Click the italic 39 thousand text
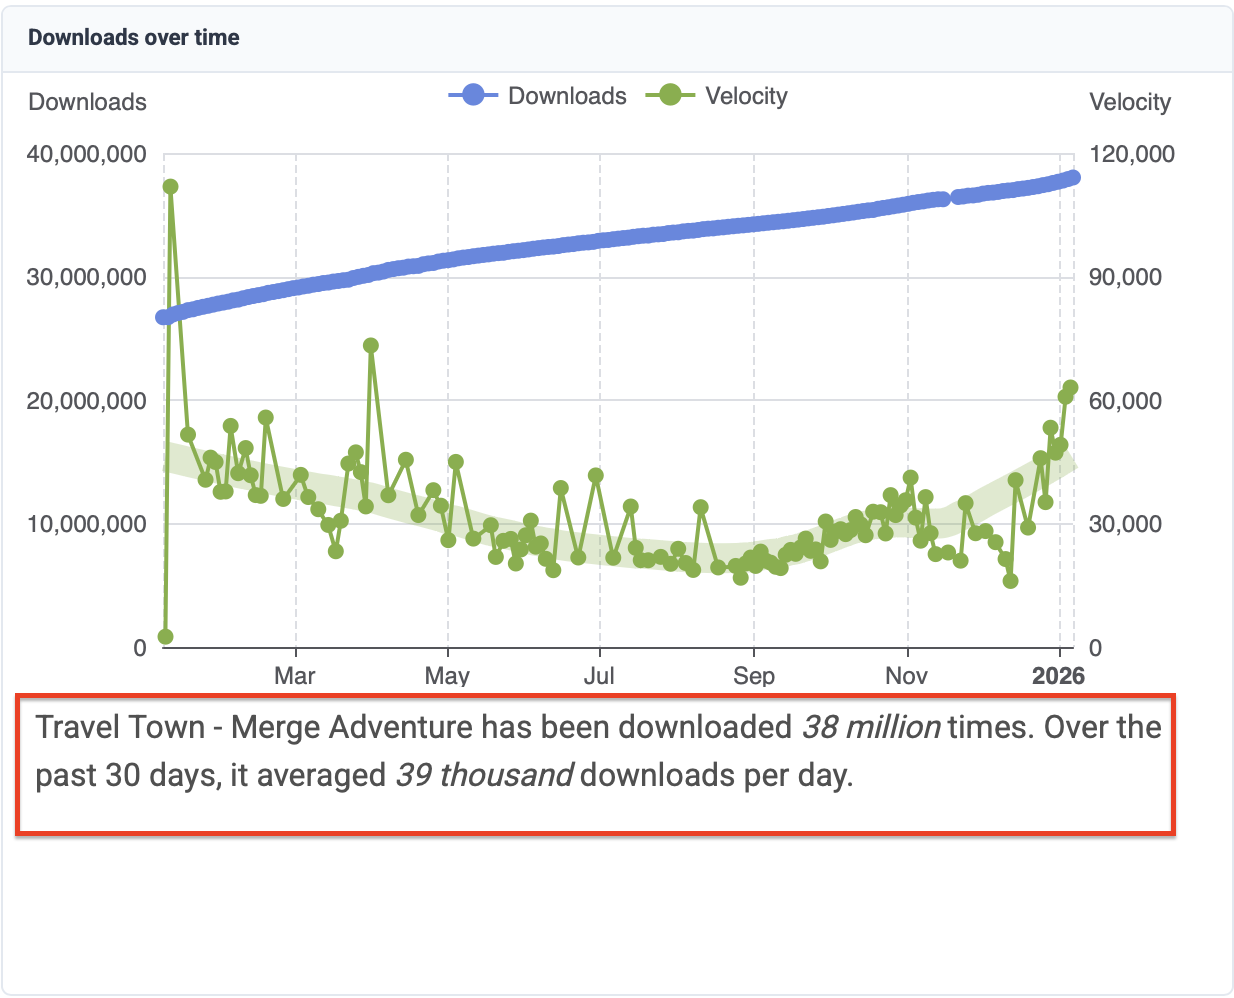The image size is (1234, 998). (484, 775)
